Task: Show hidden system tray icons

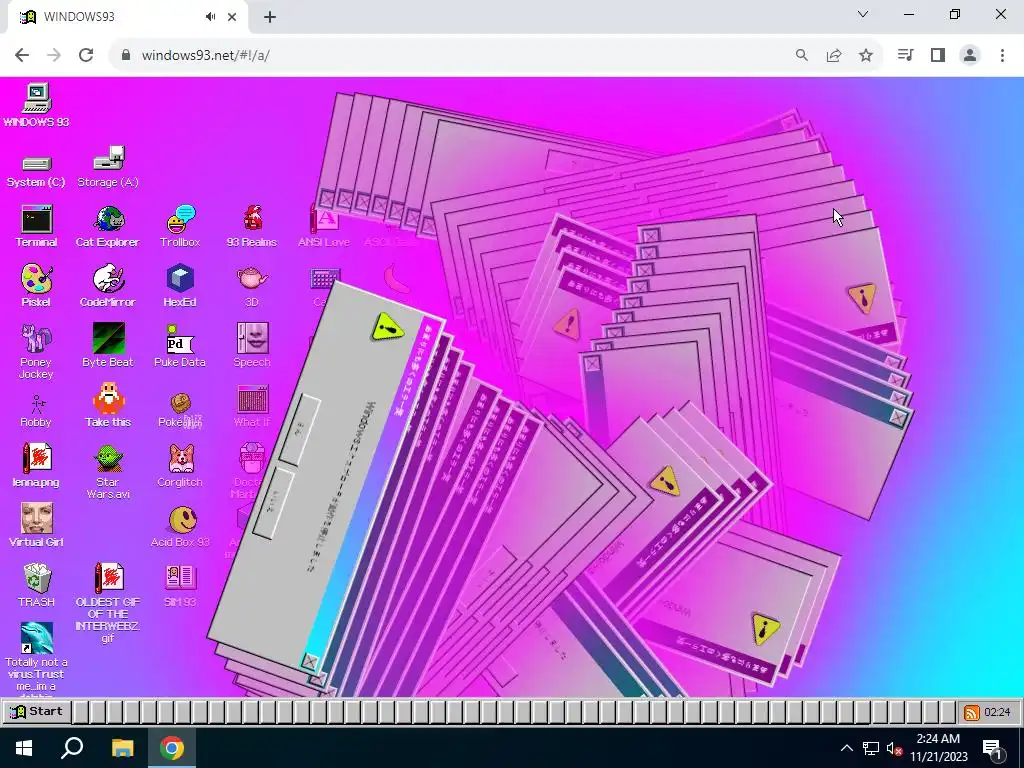Action: (x=846, y=748)
